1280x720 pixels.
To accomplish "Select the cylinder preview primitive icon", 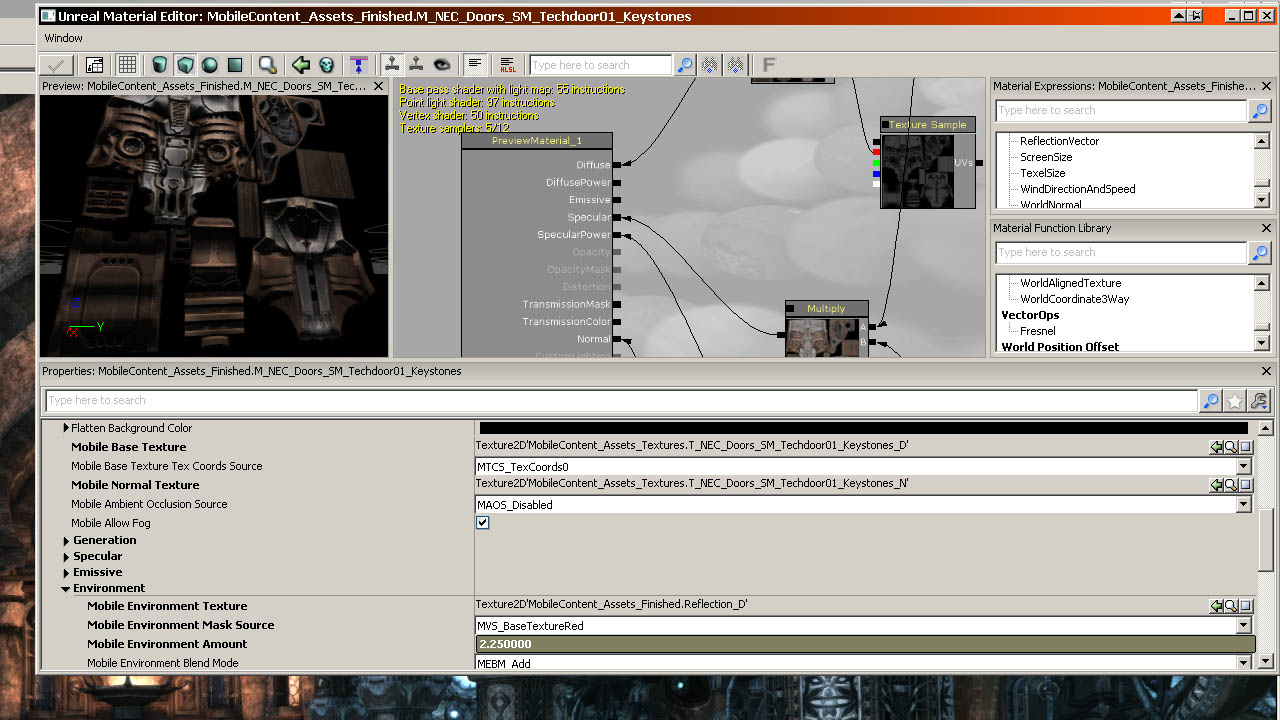I will click(x=160, y=65).
